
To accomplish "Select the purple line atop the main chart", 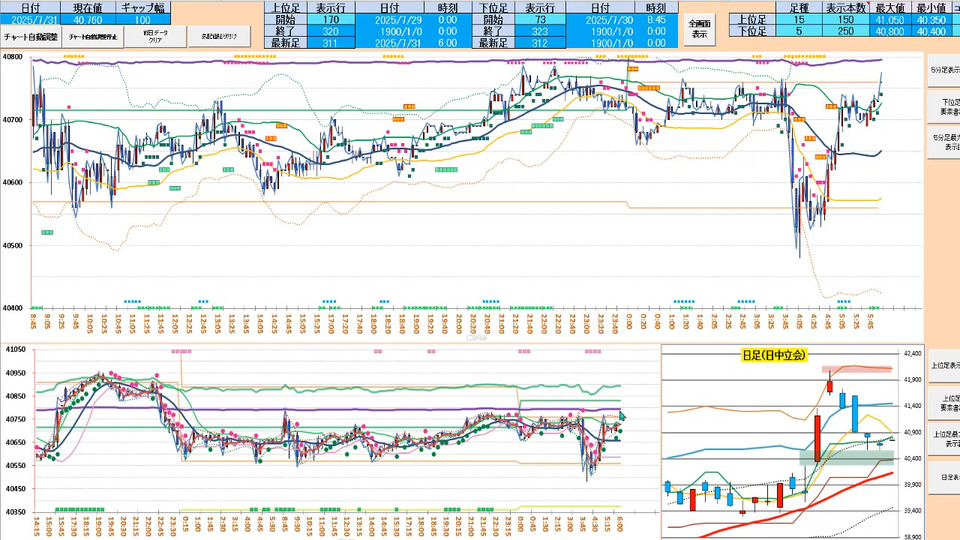I will click(x=457, y=61).
